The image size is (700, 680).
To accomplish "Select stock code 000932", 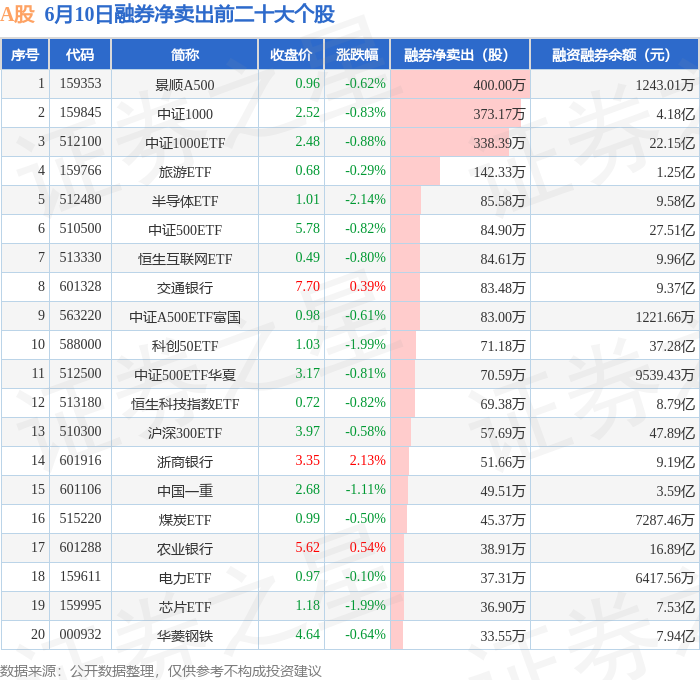I will point(80,634).
